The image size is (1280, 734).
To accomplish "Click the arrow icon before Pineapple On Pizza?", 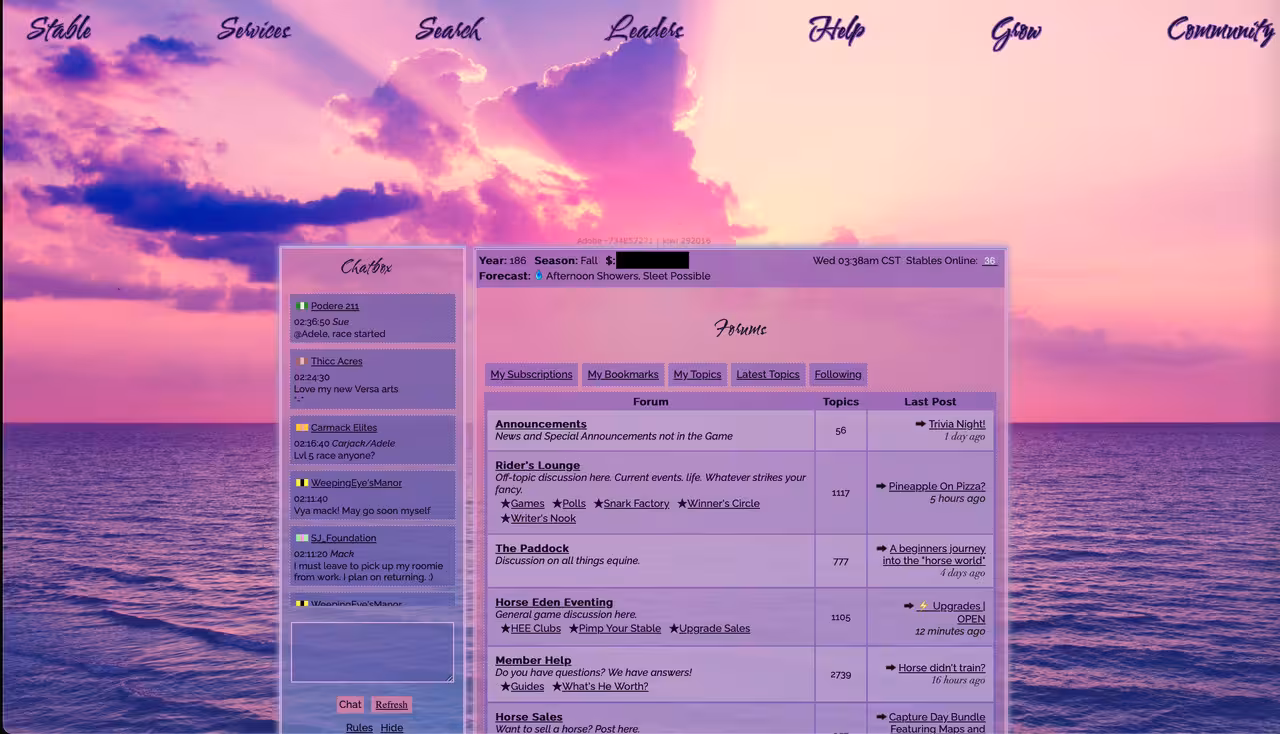I will 881,486.
